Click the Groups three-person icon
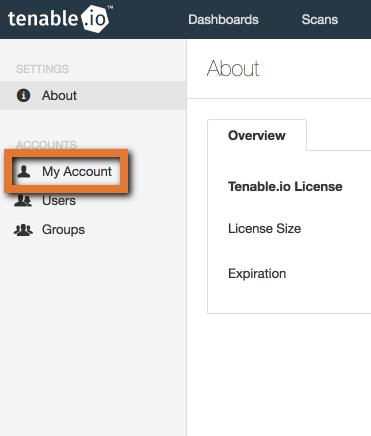 point(23,230)
